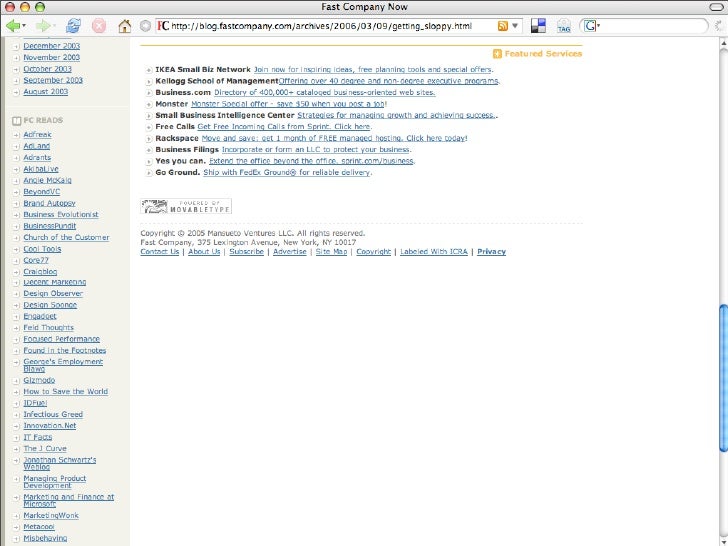Open the MarketingWonk link

click(x=51, y=516)
